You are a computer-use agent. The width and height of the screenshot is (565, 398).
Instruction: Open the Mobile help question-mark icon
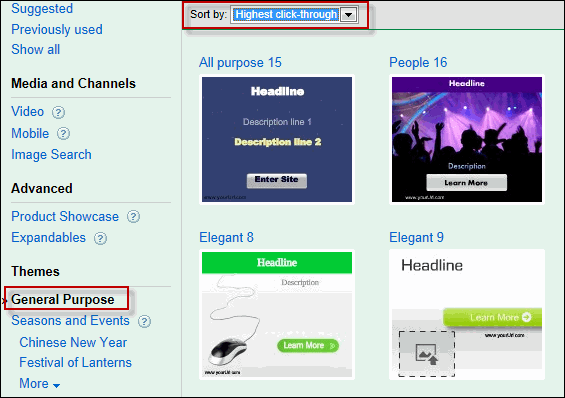pyautogui.click(x=63, y=134)
